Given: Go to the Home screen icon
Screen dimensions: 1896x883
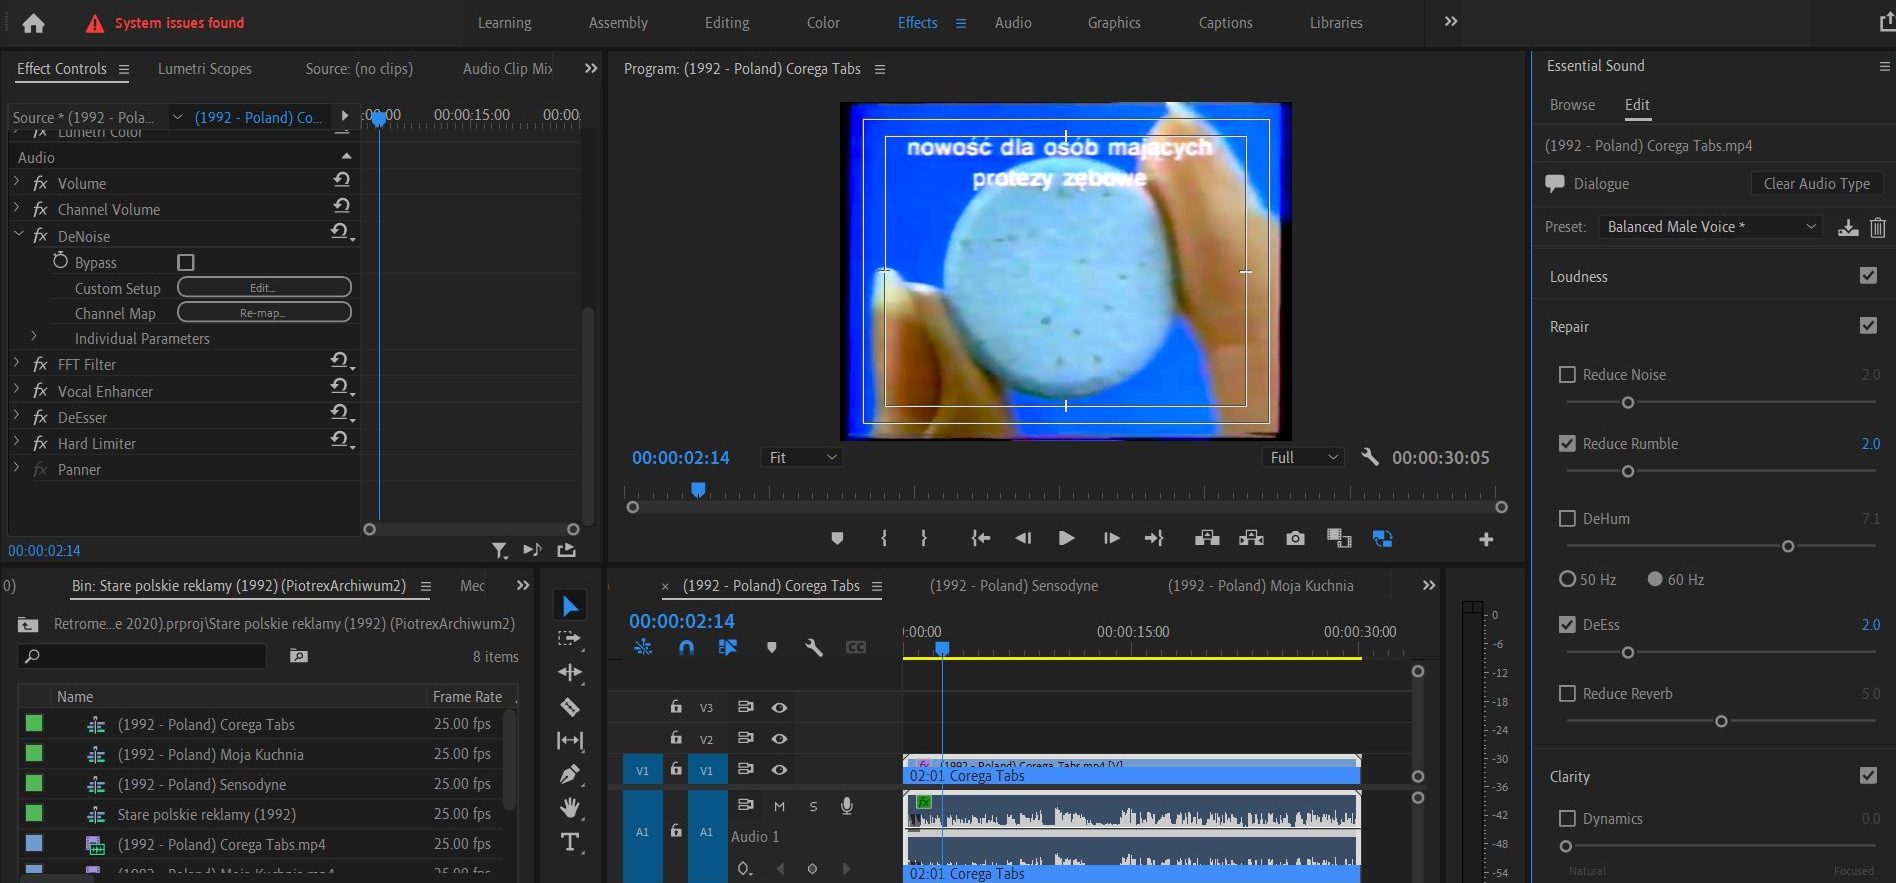Looking at the screenshot, I should pyautogui.click(x=33, y=23).
